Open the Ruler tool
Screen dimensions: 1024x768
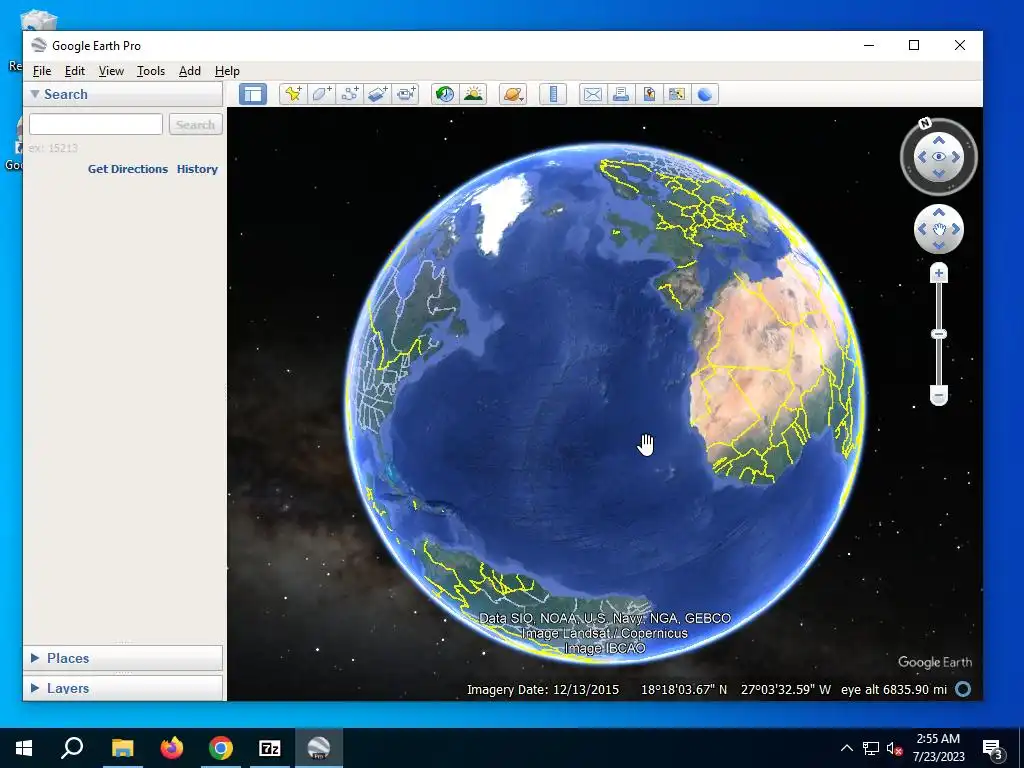553,94
